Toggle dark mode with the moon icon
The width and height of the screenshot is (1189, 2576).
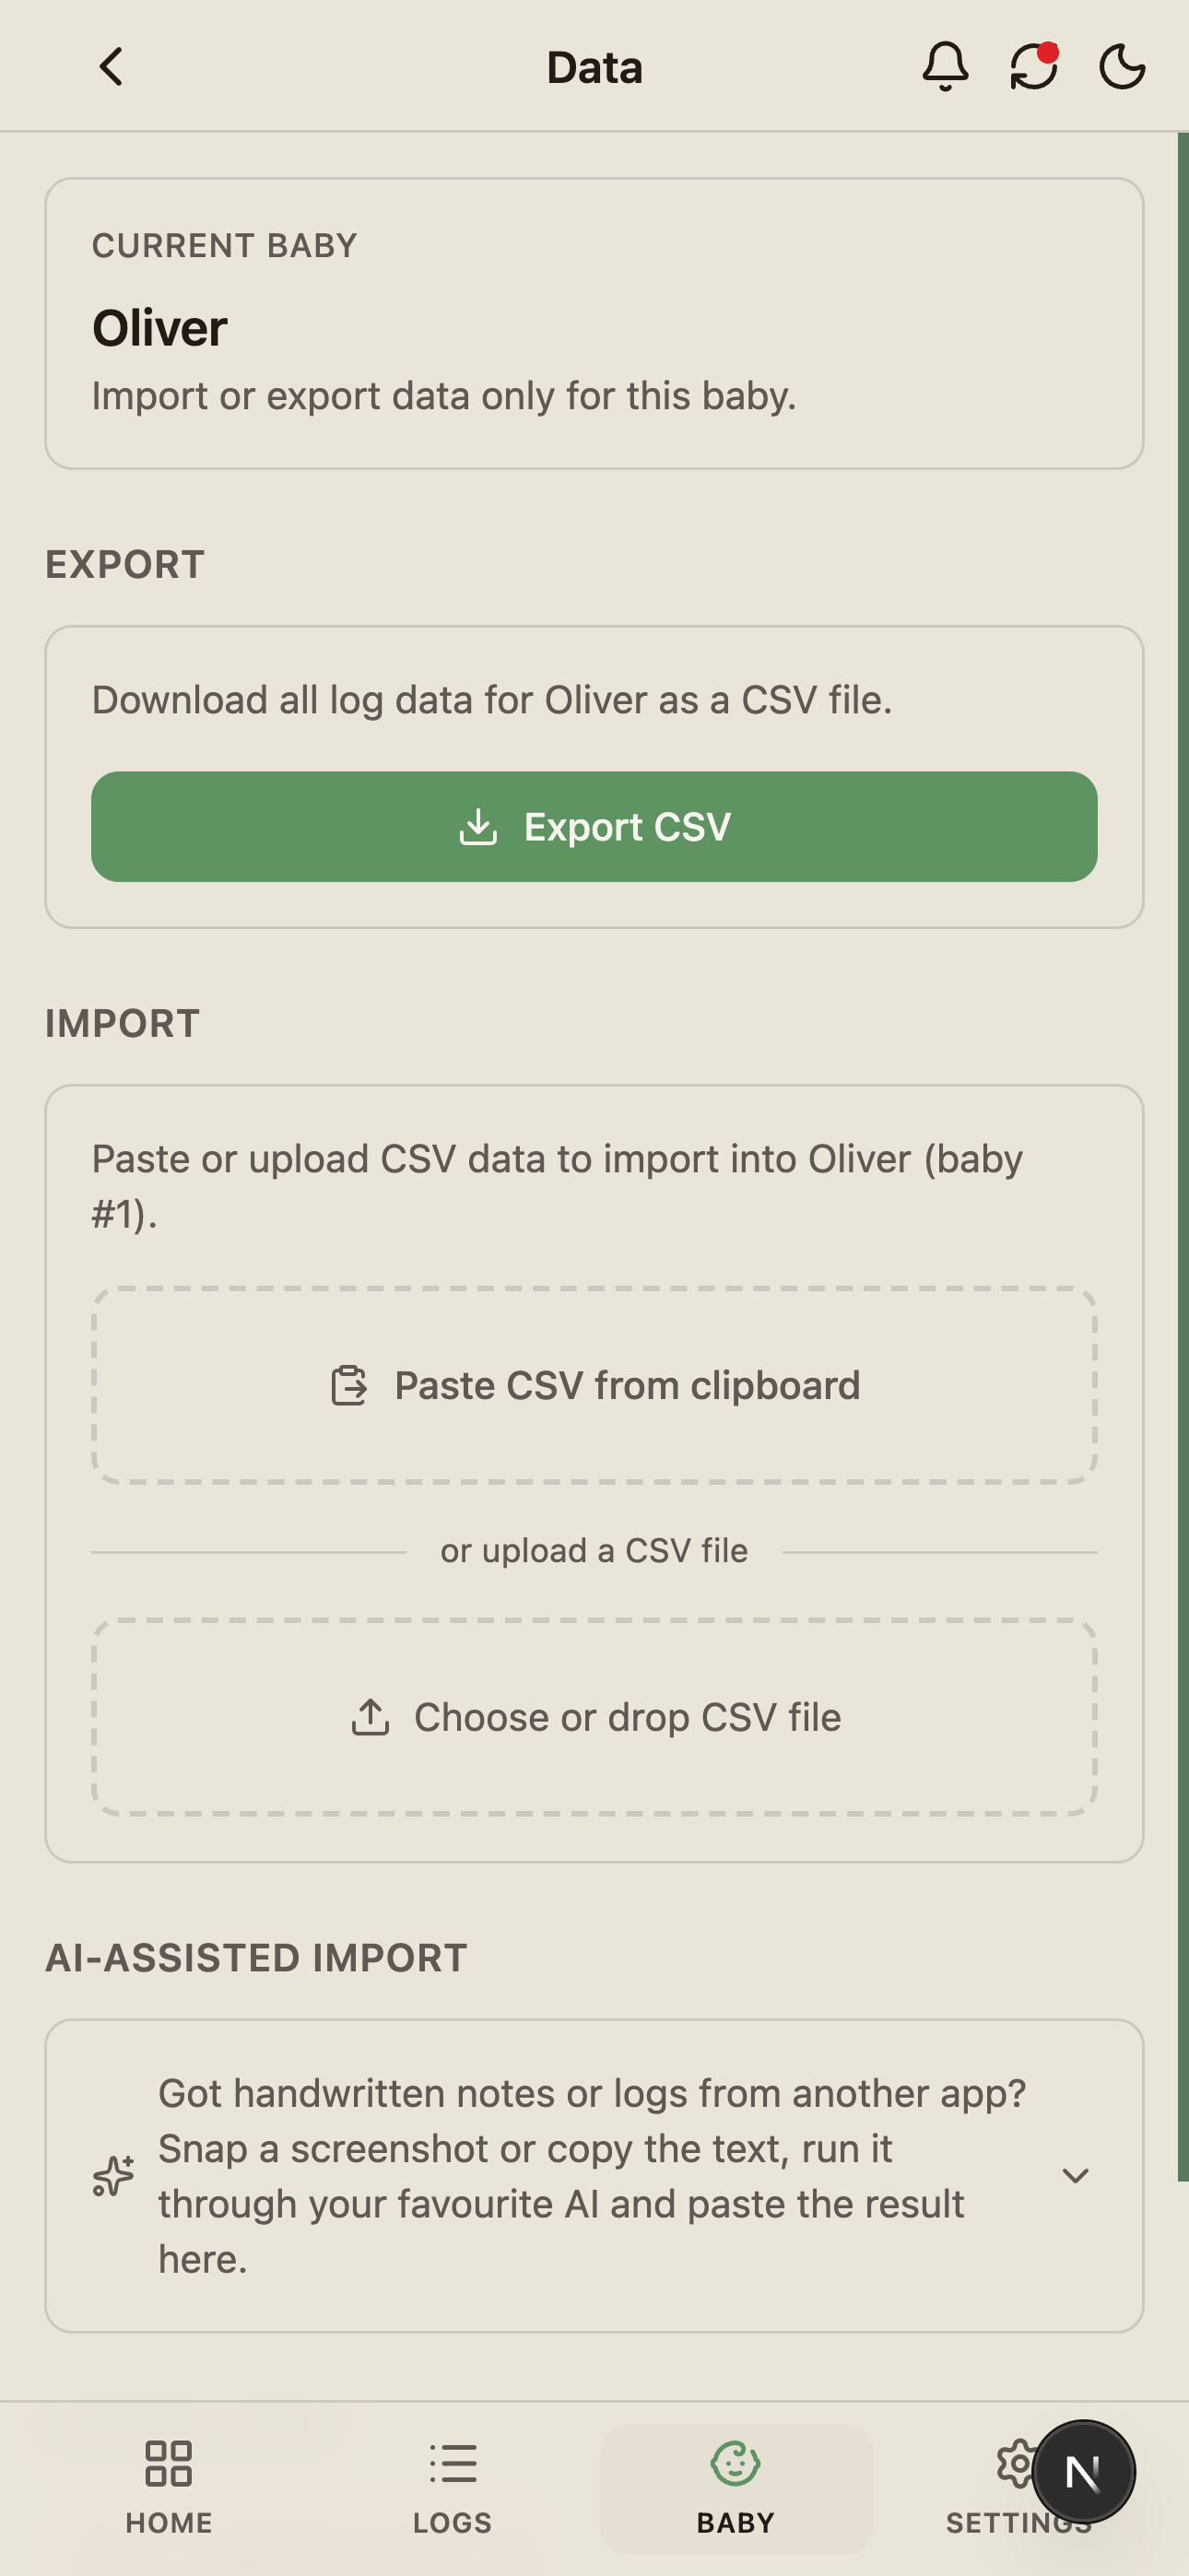[1122, 67]
